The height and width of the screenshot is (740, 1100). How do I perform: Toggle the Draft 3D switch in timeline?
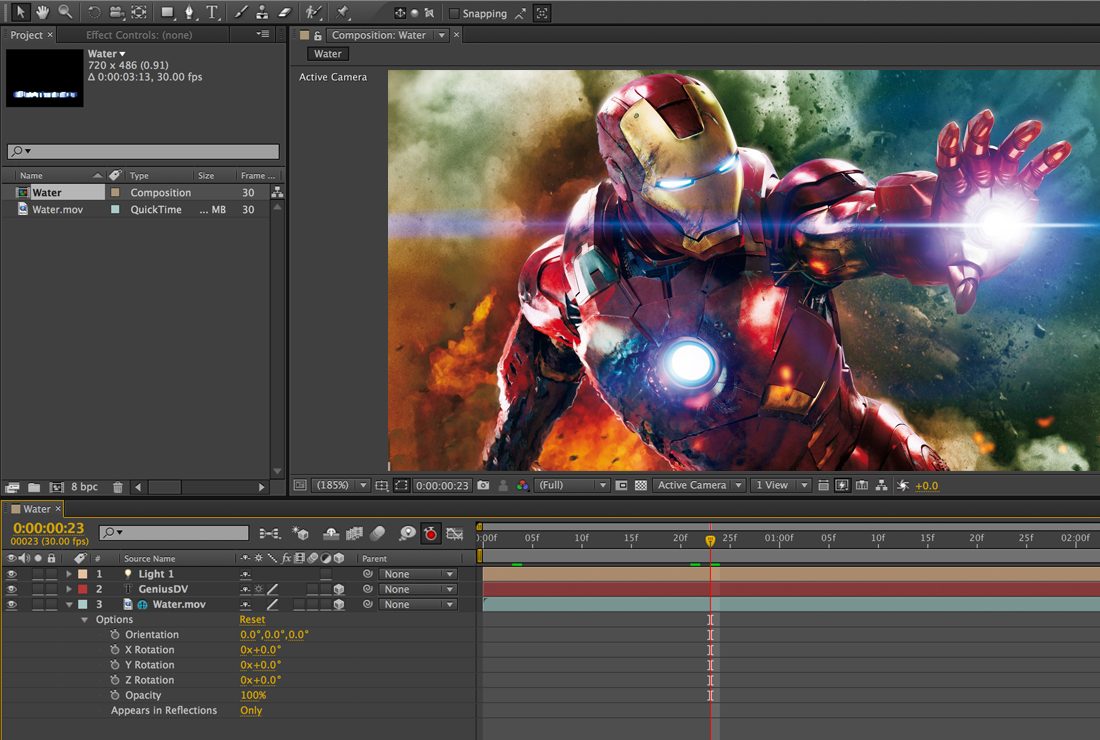point(300,534)
